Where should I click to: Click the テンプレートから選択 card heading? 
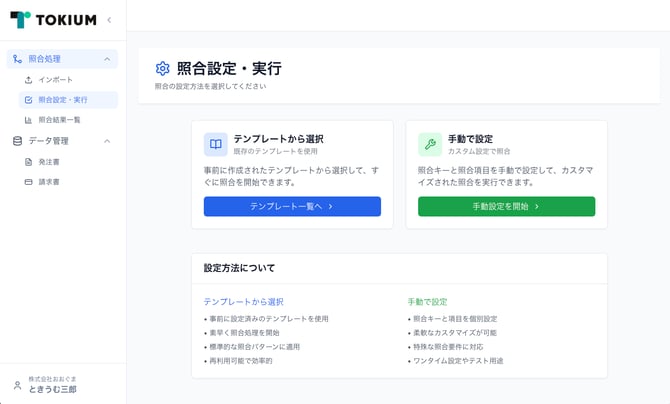pyautogui.click(x=278, y=139)
